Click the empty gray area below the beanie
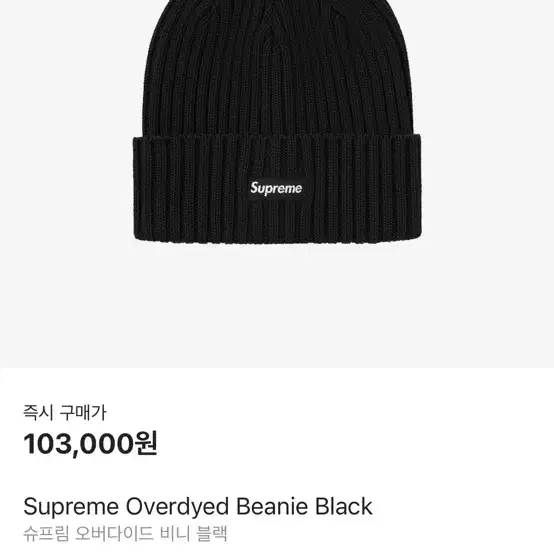 pos(277,307)
